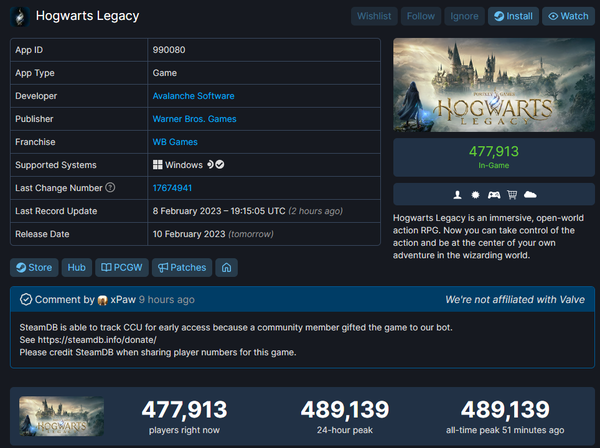Click the steamdb.info/donate URL text
The width and height of the screenshot is (600, 448).
point(97,340)
